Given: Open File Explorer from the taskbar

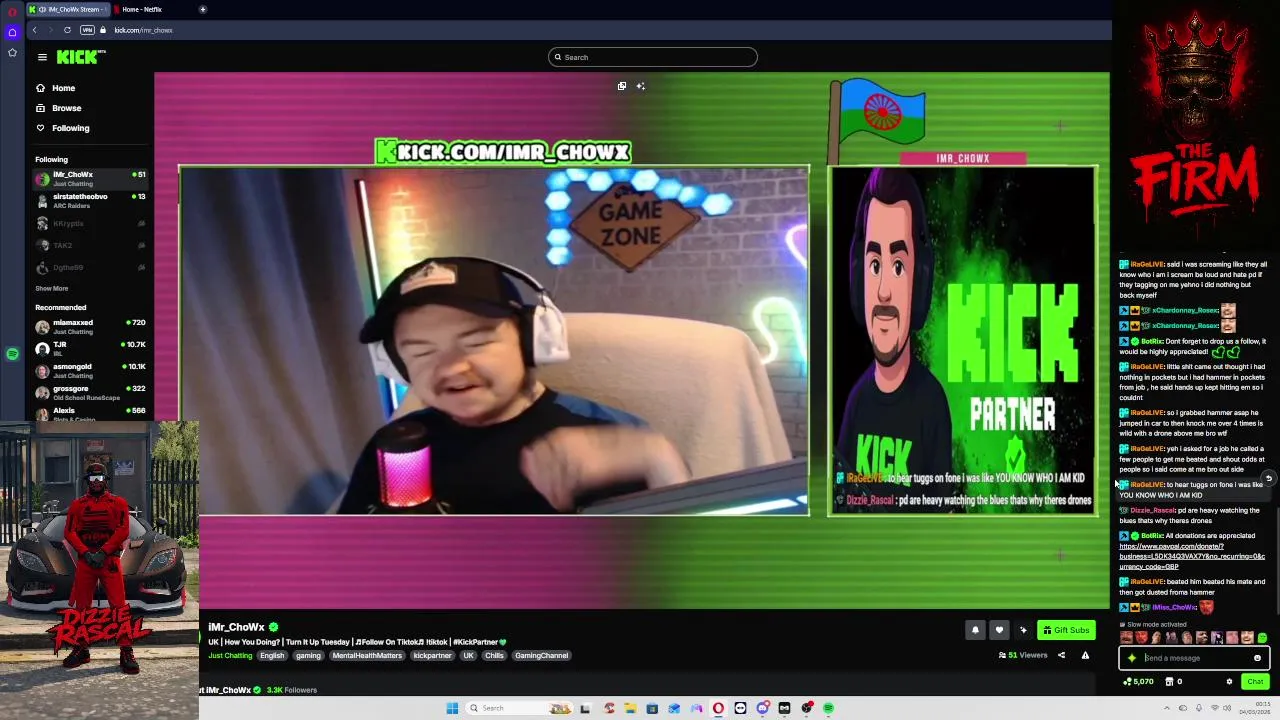Looking at the screenshot, I should [x=630, y=708].
